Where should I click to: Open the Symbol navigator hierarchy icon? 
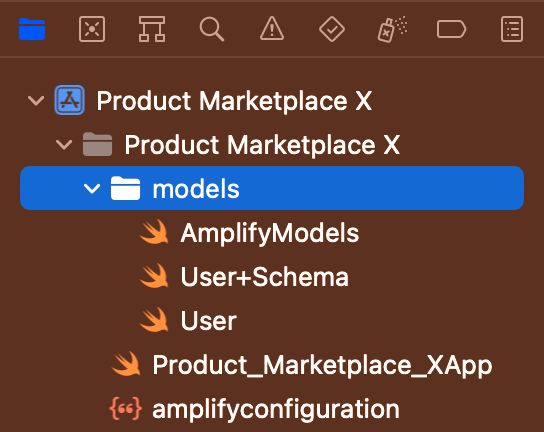pos(152,29)
